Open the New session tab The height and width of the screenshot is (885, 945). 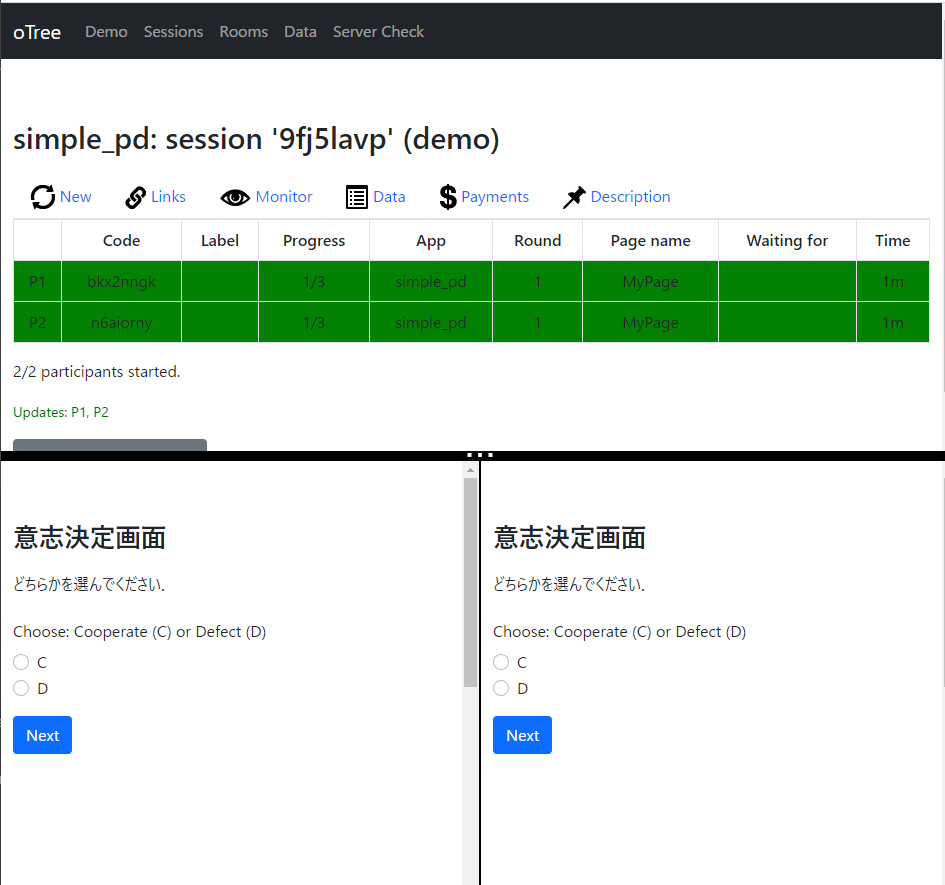pos(75,197)
